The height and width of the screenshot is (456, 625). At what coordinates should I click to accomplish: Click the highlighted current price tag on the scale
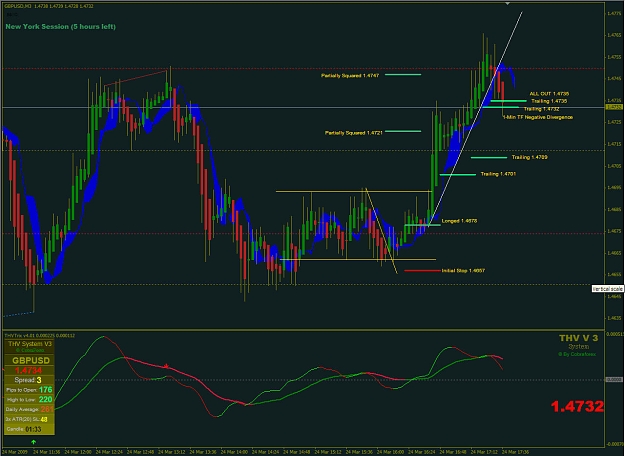point(614,107)
